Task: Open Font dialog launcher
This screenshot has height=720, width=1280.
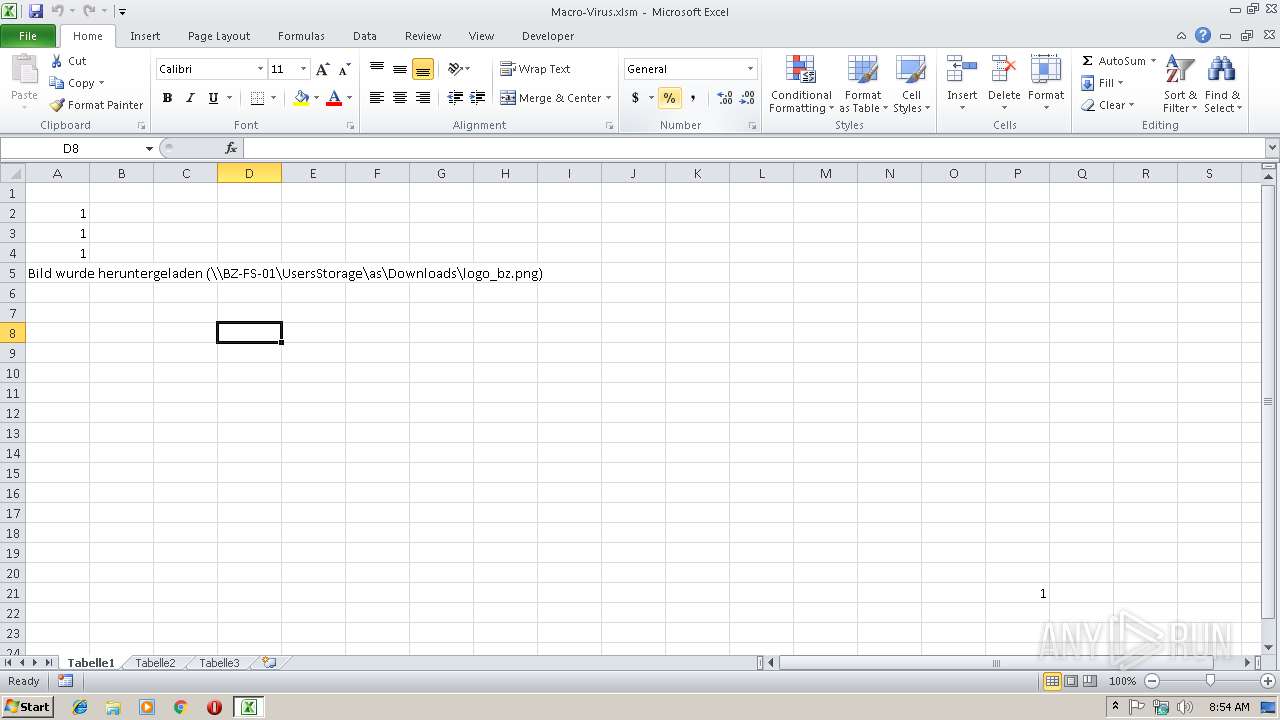Action: point(351,126)
